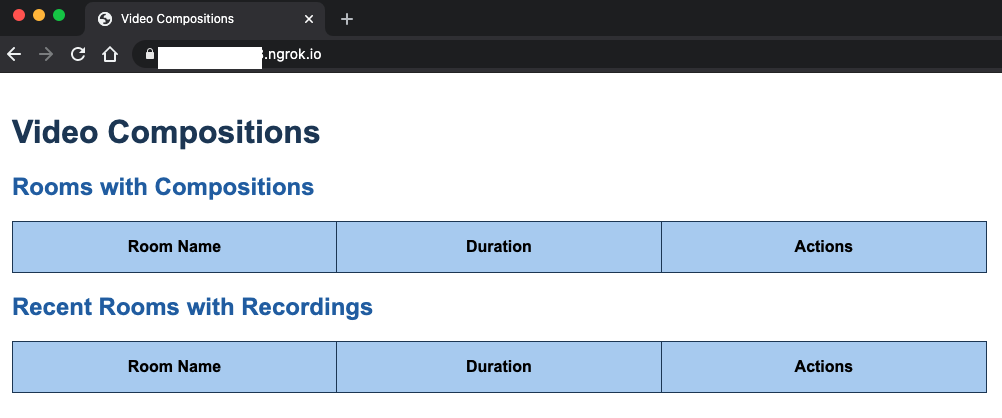
Task: Click Duration header under Recent Rooms
Action: coord(498,367)
